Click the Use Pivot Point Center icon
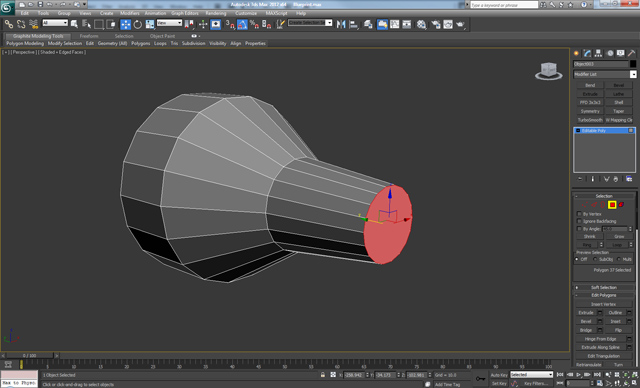 click(189, 24)
